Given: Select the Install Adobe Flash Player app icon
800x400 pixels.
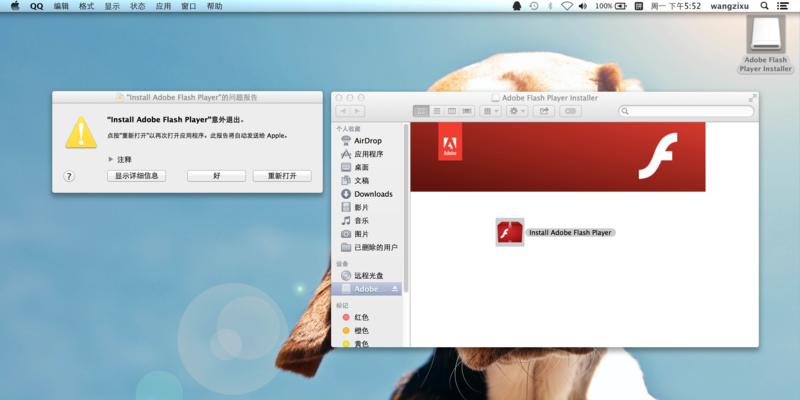Looking at the screenshot, I should point(510,232).
